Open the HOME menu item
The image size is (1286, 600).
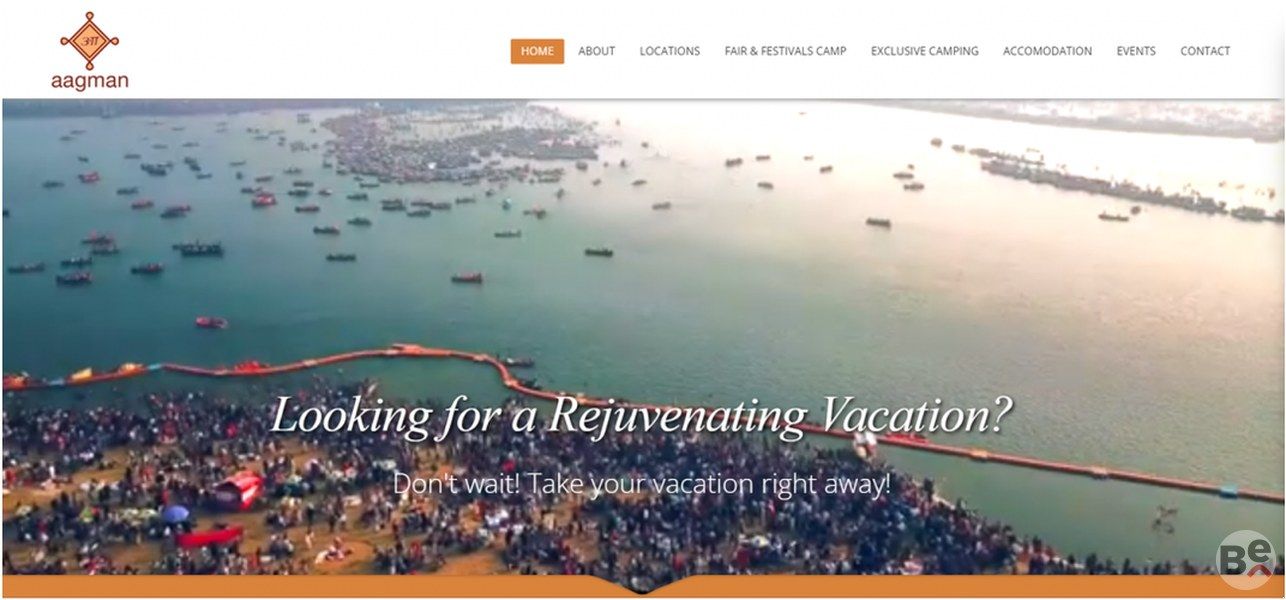[537, 51]
